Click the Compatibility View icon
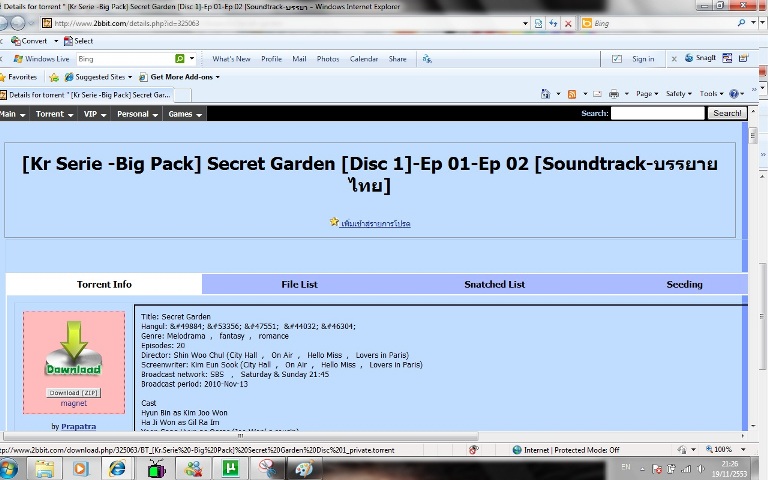768x480 pixels. coord(538,23)
